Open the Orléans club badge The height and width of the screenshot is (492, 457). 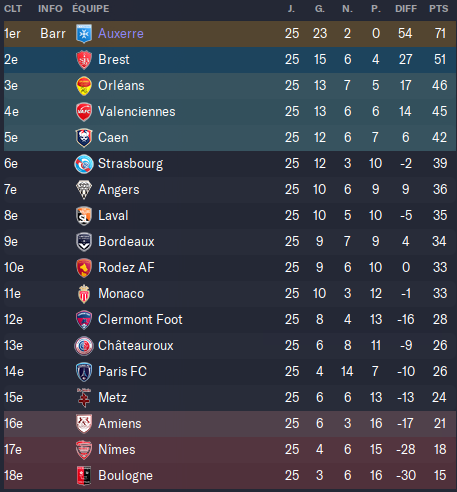pos(84,86)
